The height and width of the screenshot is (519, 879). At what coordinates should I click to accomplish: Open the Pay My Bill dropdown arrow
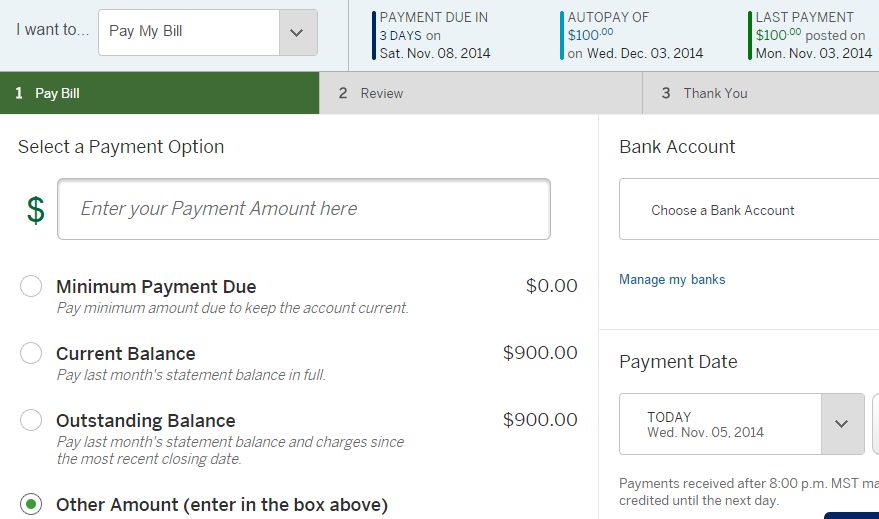point(296,32)
